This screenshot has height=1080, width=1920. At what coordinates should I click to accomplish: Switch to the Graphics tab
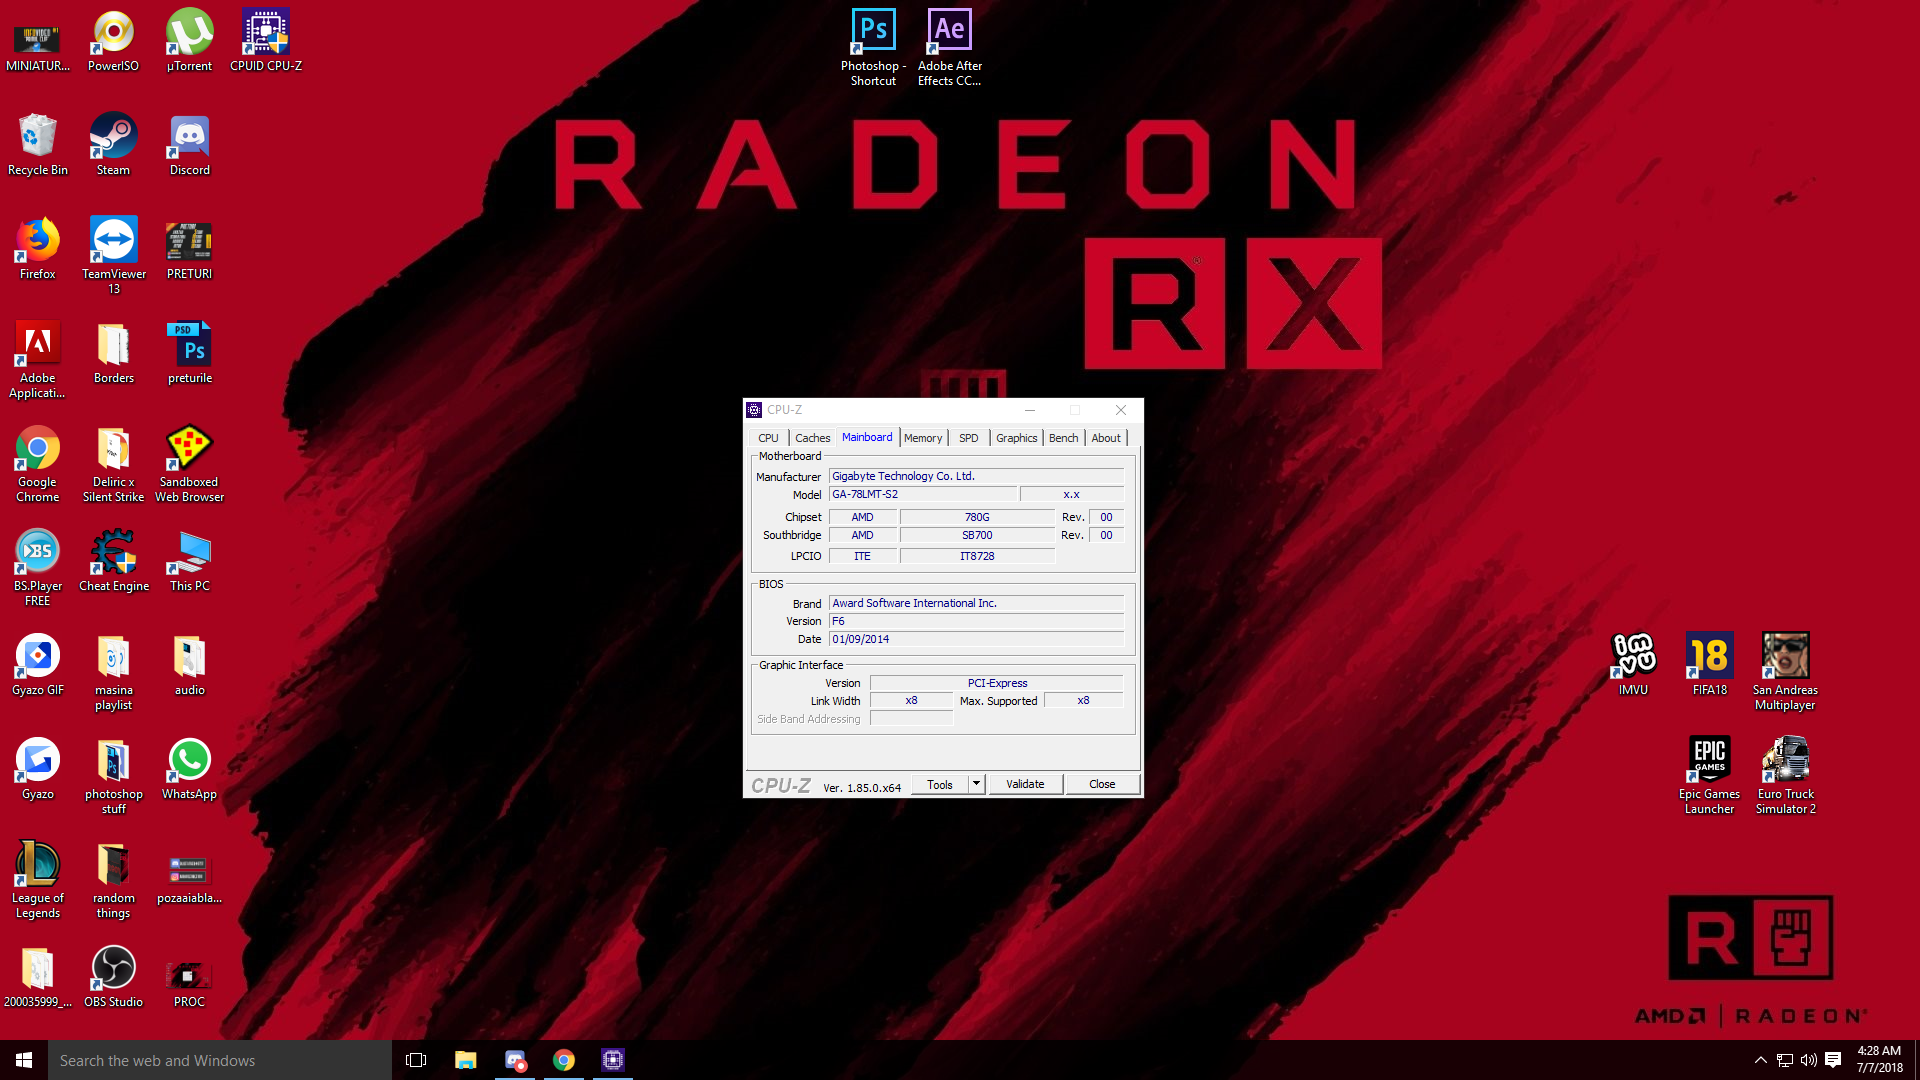(x=1016, y=438)
